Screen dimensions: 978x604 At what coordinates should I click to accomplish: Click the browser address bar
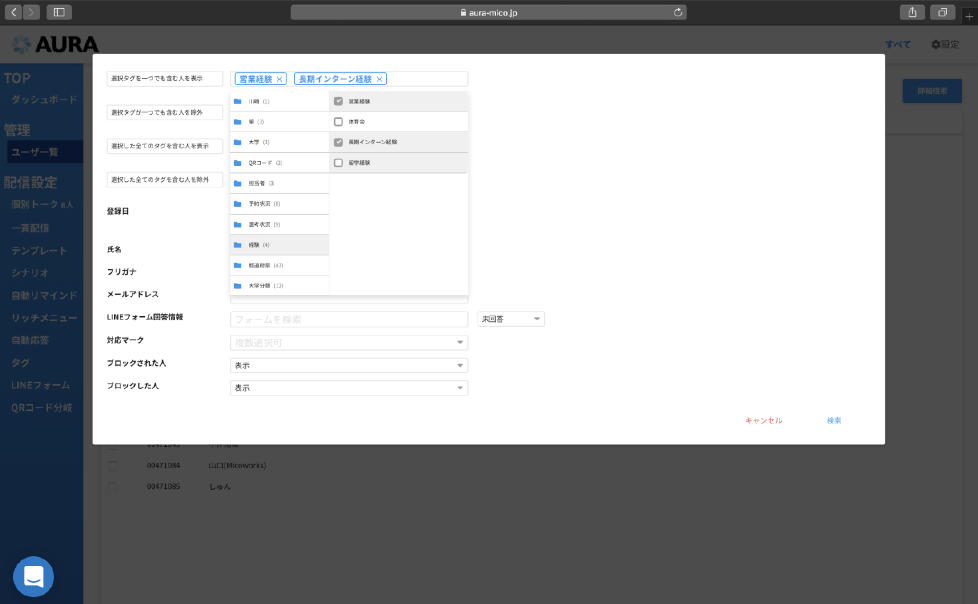point(488,12)
